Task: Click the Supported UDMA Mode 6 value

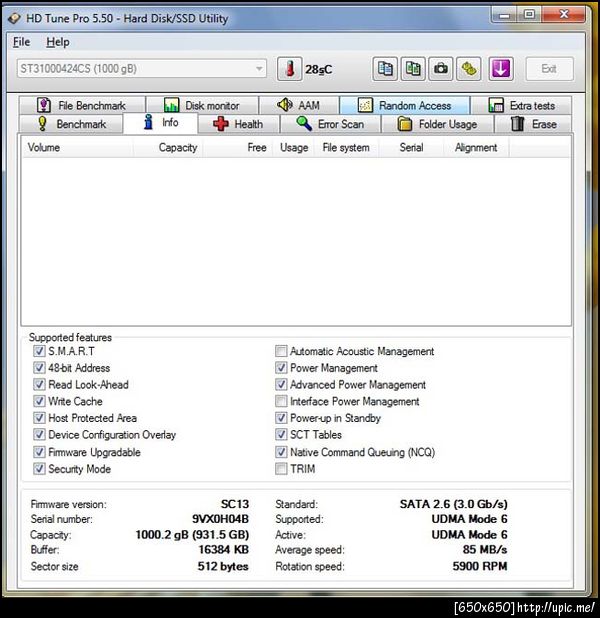Action: 470,519
